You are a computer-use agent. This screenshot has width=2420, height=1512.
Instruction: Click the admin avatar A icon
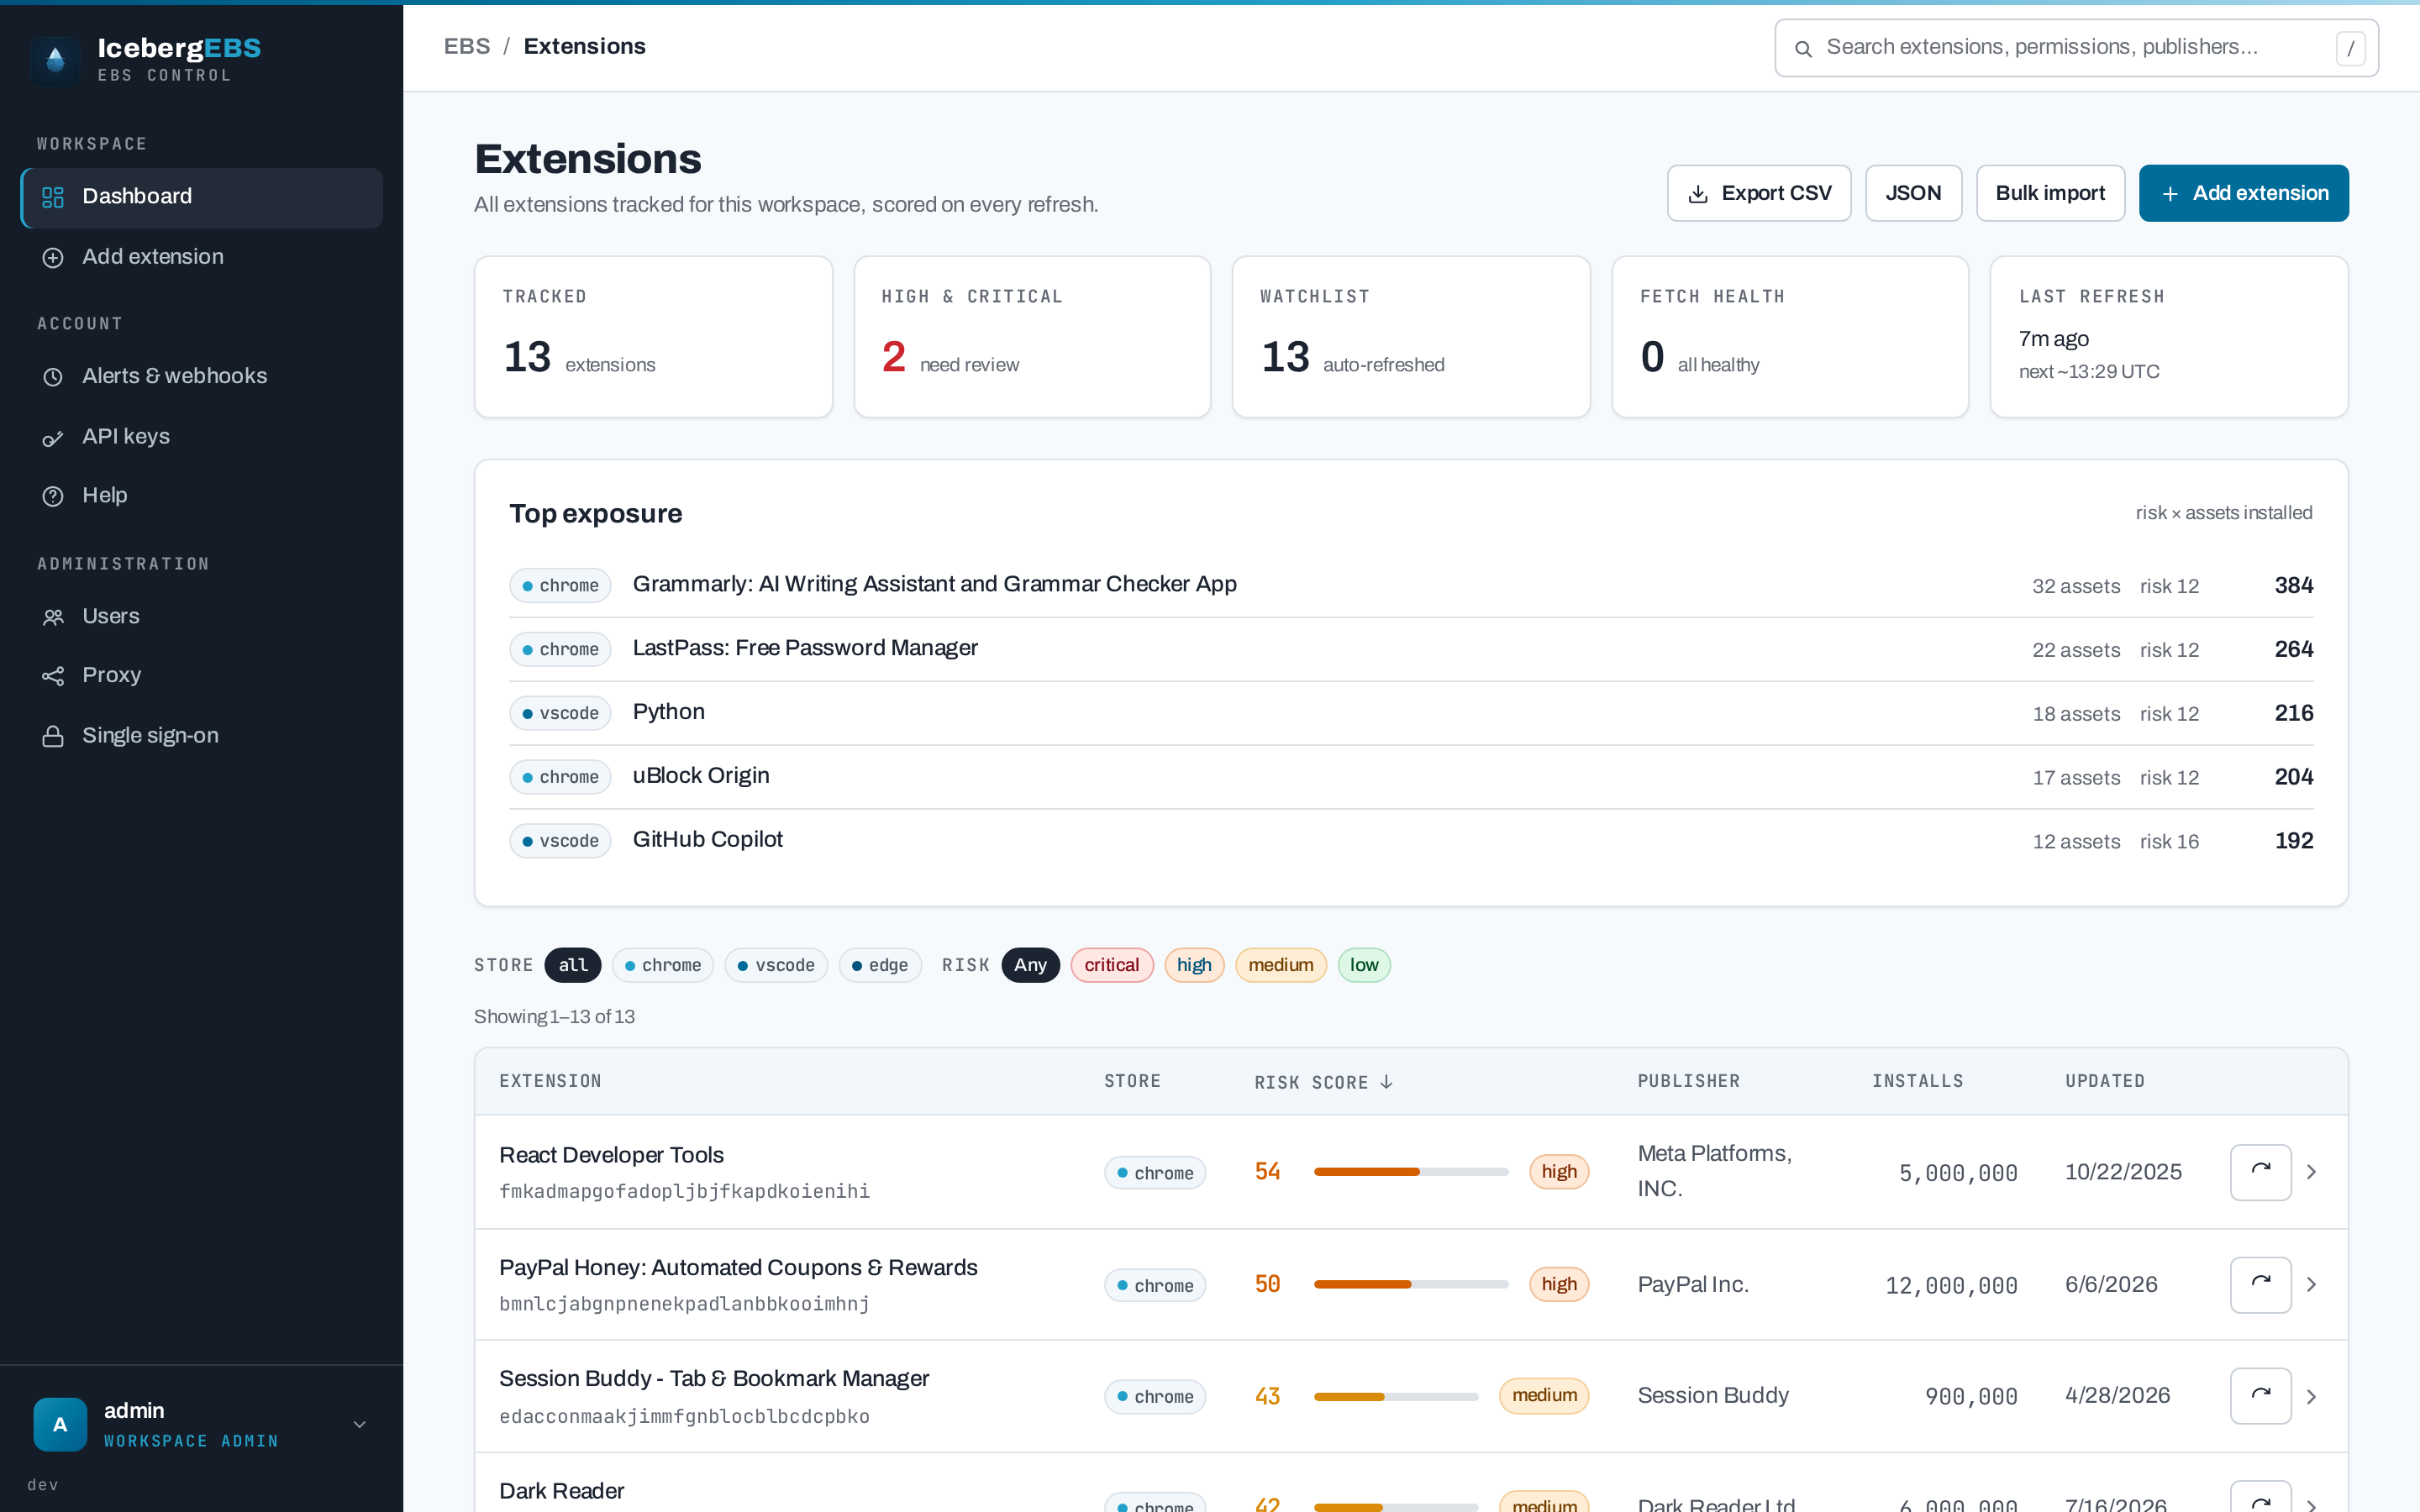pos(60,1424)
